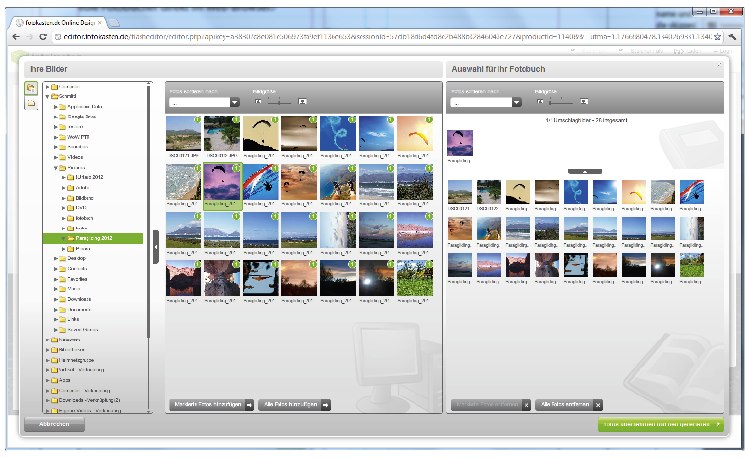Select smoke-ring blue sky photo in Auswahl panel
The height and width of the screenshot is (458, 749).
(x=576, y=192)
